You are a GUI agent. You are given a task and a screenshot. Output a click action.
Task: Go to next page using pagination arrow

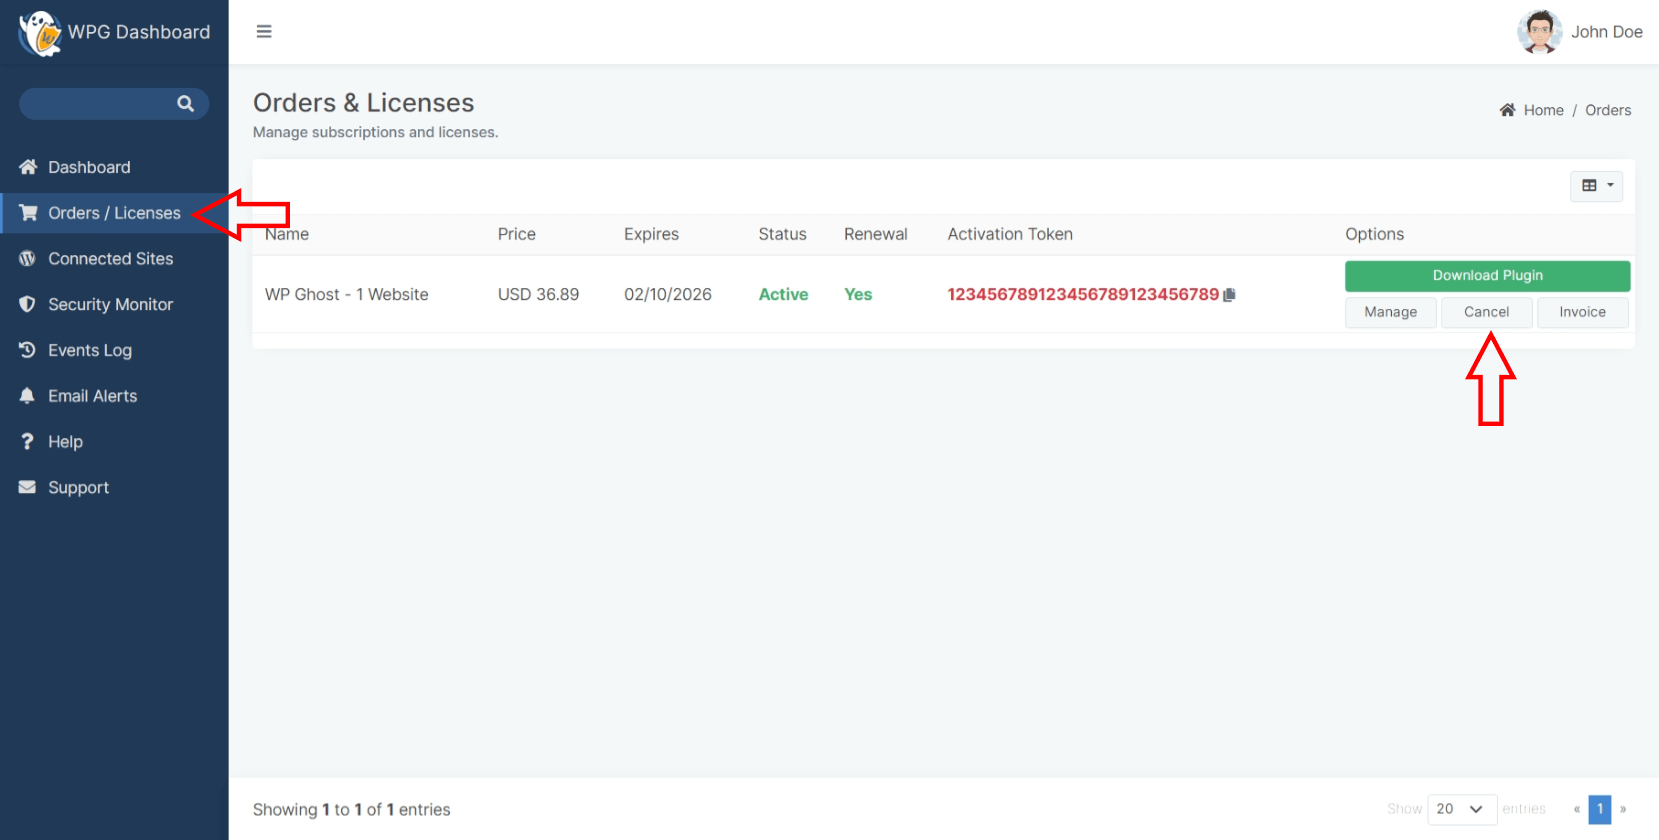1623,809
